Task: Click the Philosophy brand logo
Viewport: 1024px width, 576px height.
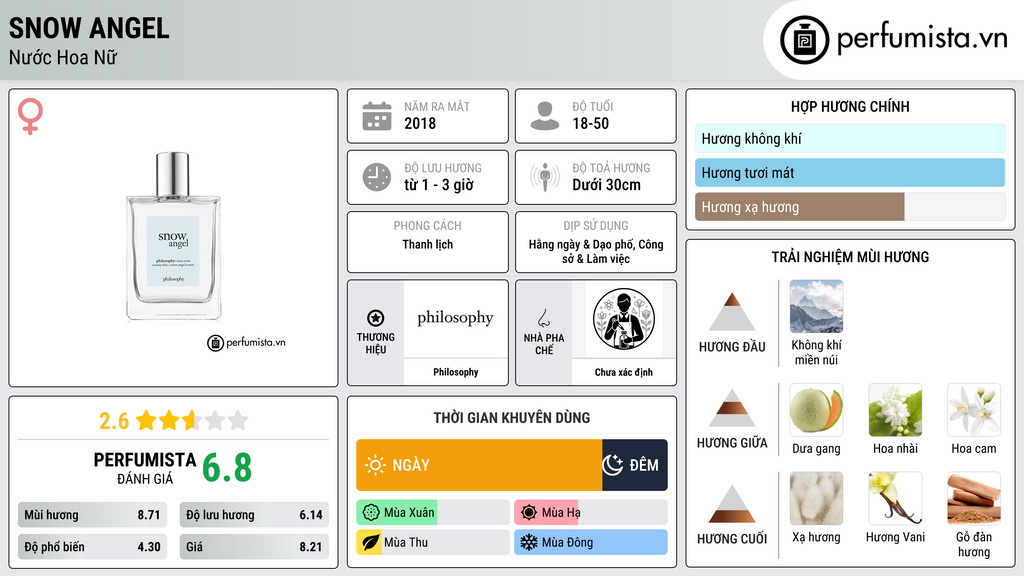Action: click(x=456, y=318)
